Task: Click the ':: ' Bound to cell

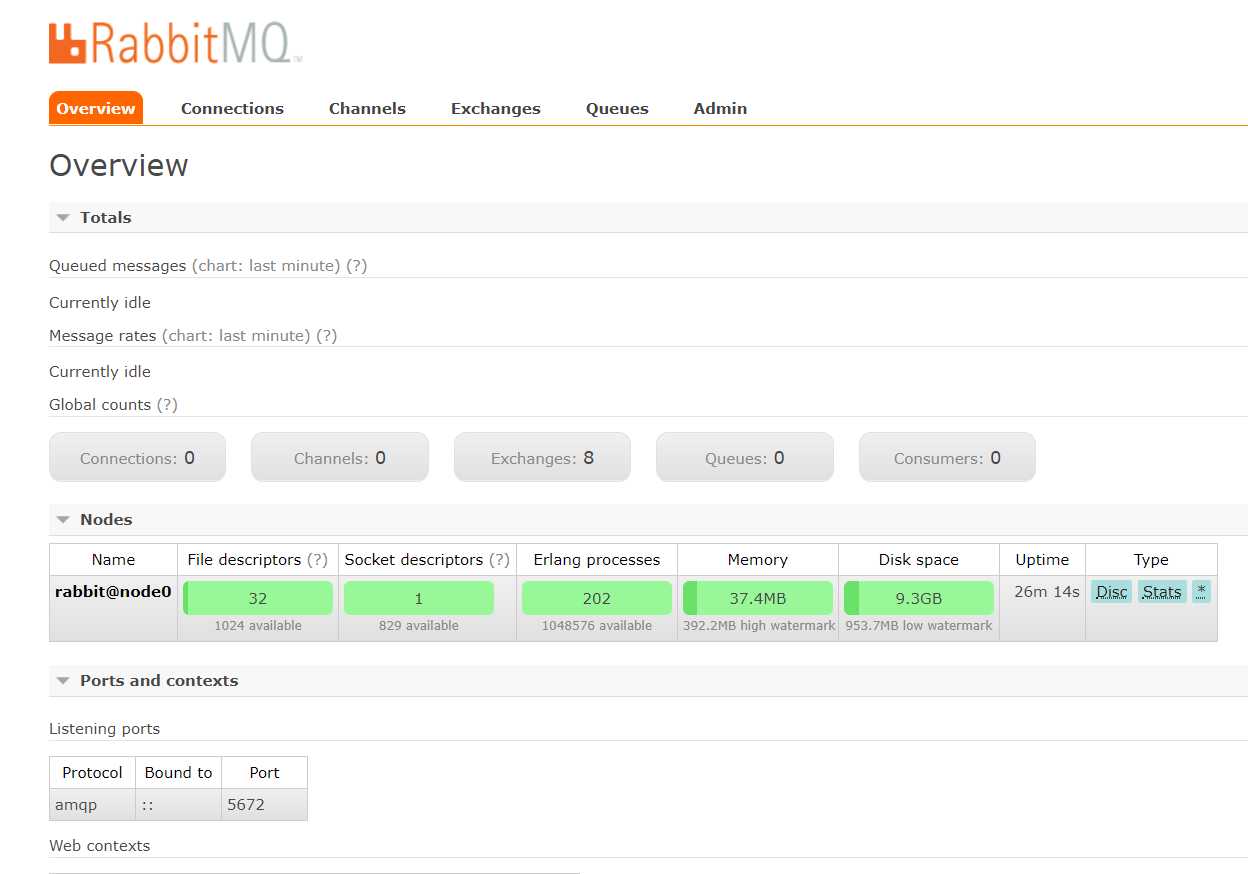Action: coord(178,804)
